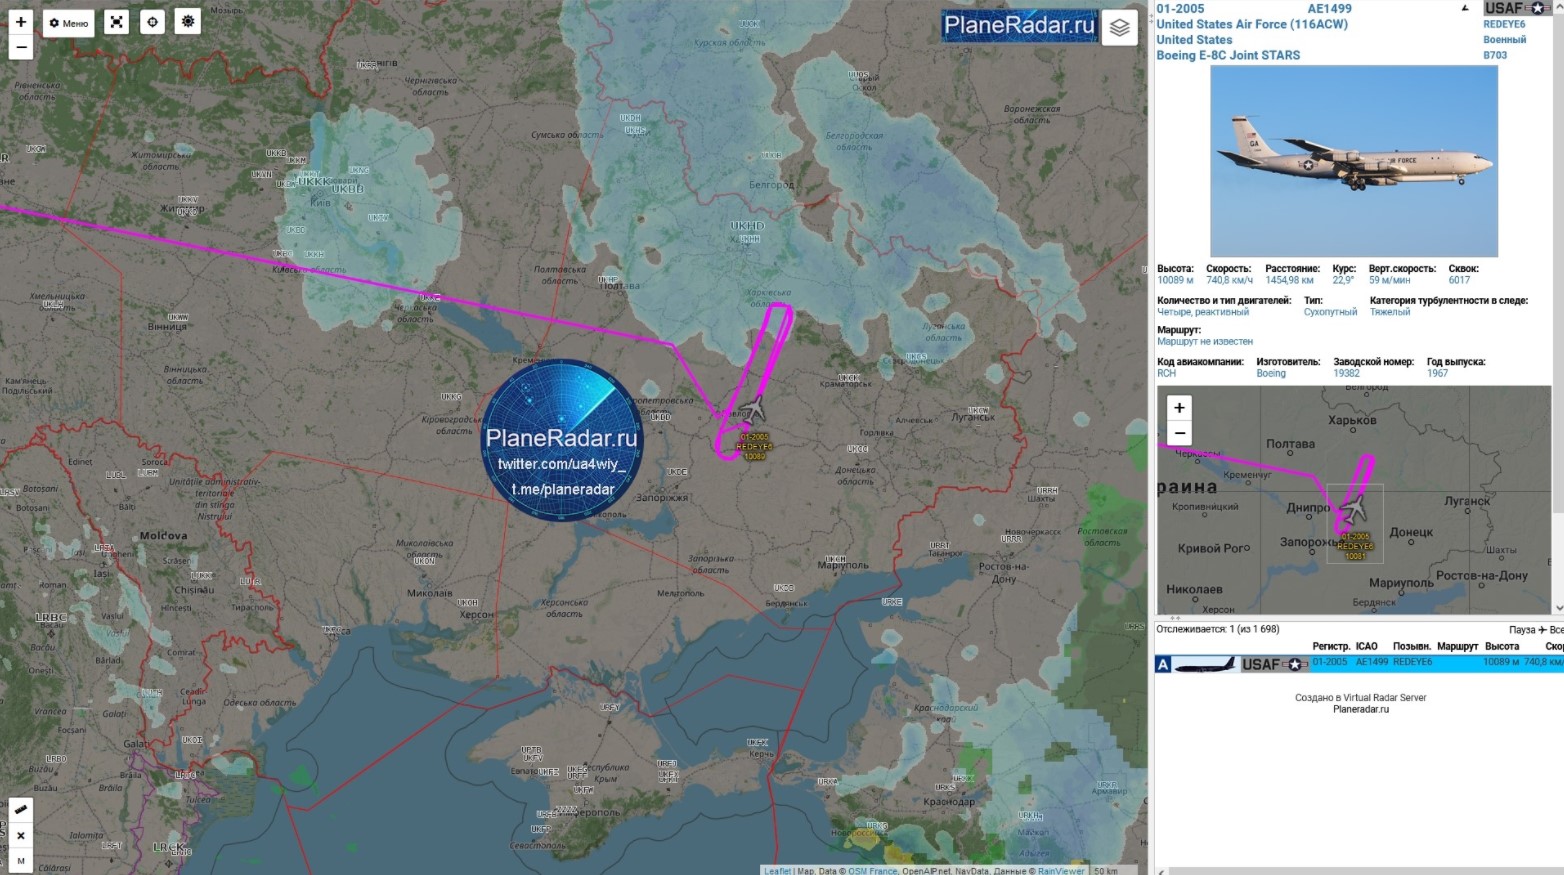The width and height of the screenshot is (1564, 875).
Task: Select the ruler measurement tool
Action: tap(21, 809)
